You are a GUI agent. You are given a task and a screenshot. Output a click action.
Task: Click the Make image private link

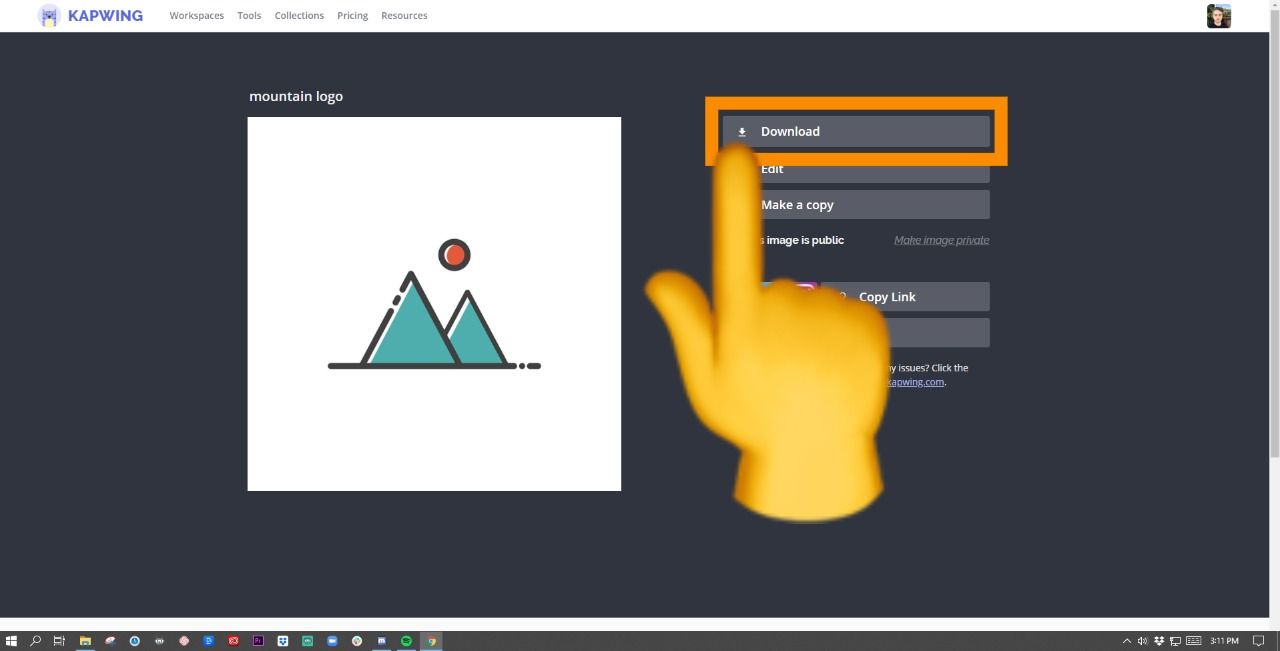(941, 240)
